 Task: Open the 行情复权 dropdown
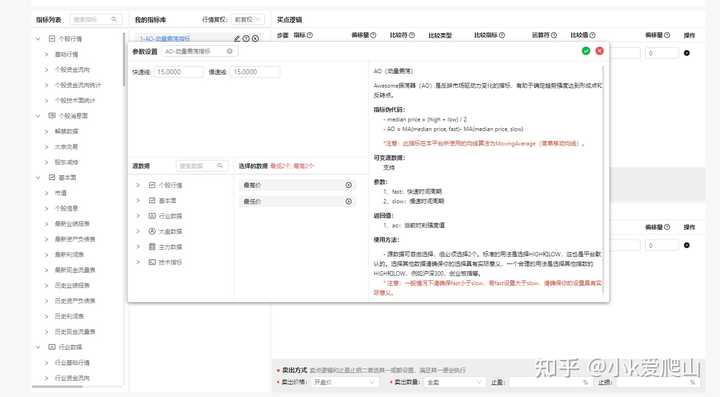coord(248,20)
